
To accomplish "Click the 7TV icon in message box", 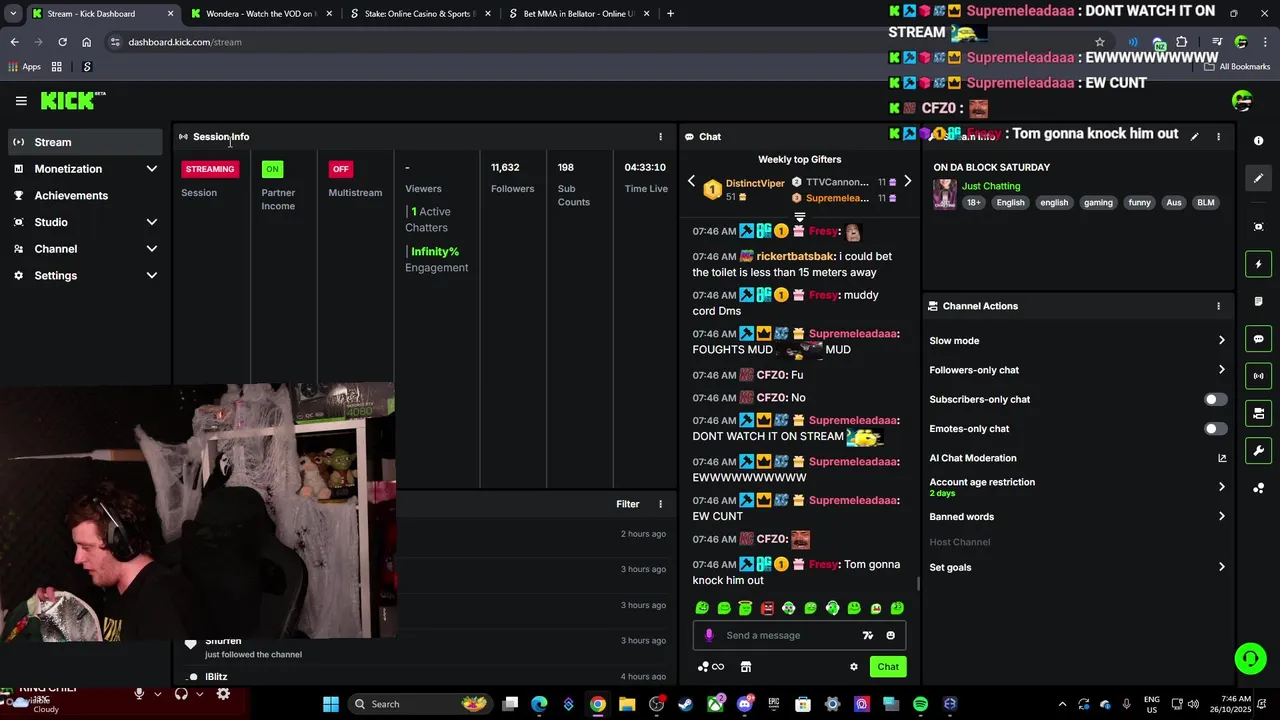I will click(868, 635).
